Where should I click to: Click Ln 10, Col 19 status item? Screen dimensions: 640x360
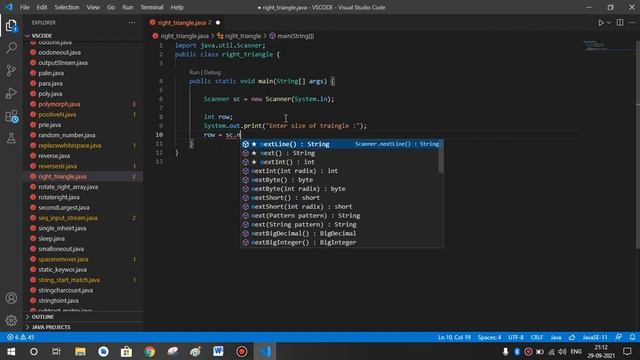click(454, 338)
